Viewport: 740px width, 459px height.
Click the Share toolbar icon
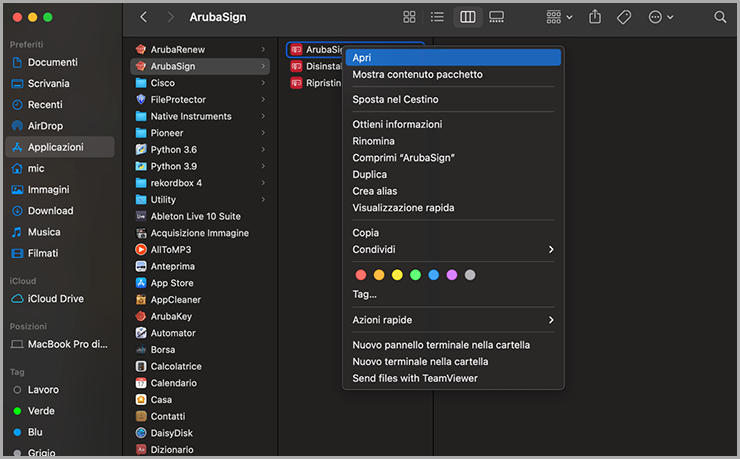point(595,17)
